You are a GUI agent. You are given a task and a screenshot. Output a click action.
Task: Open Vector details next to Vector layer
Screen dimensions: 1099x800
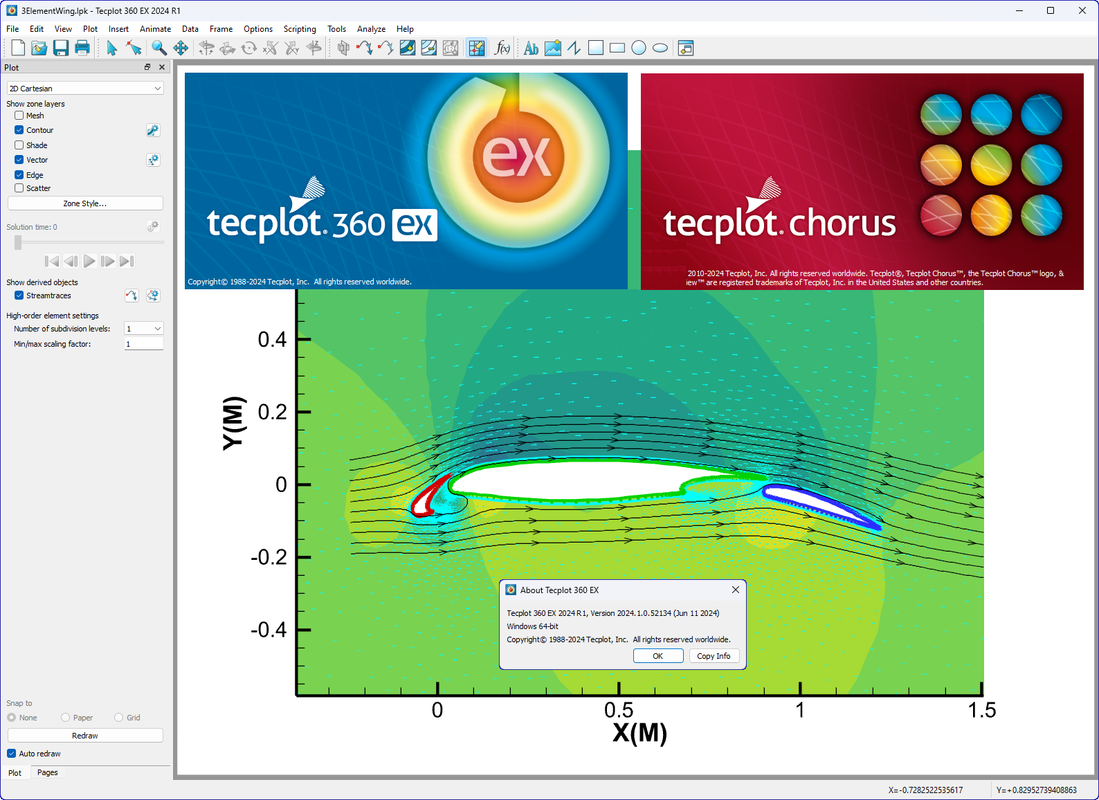click(153, 160)
